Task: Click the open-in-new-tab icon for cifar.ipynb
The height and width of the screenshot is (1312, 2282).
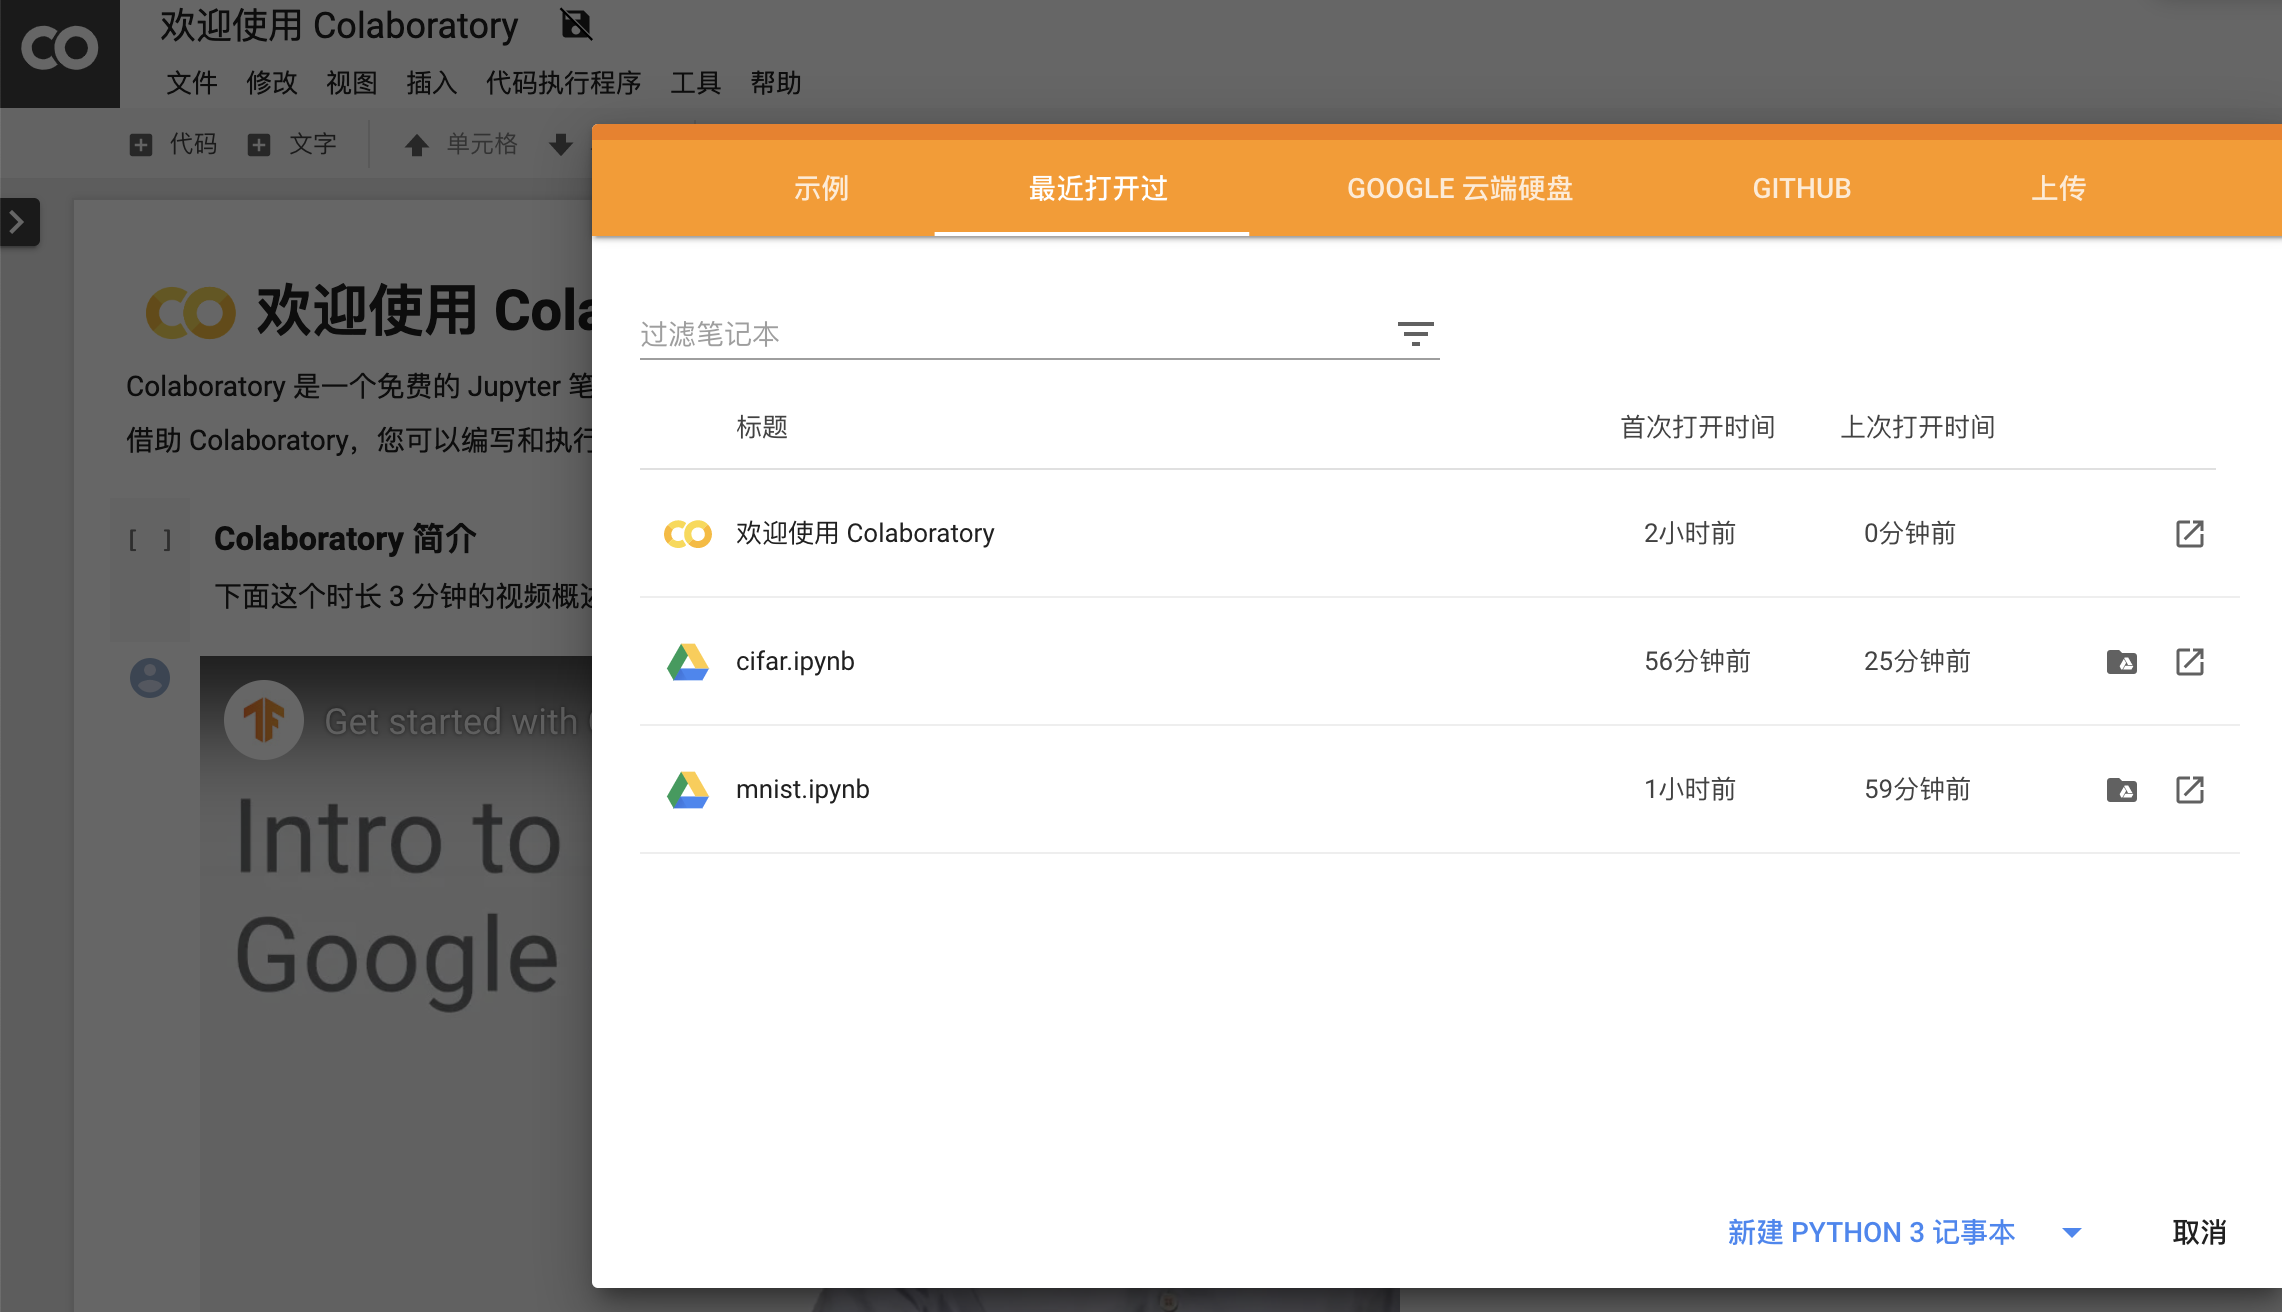Action: 2190,661
